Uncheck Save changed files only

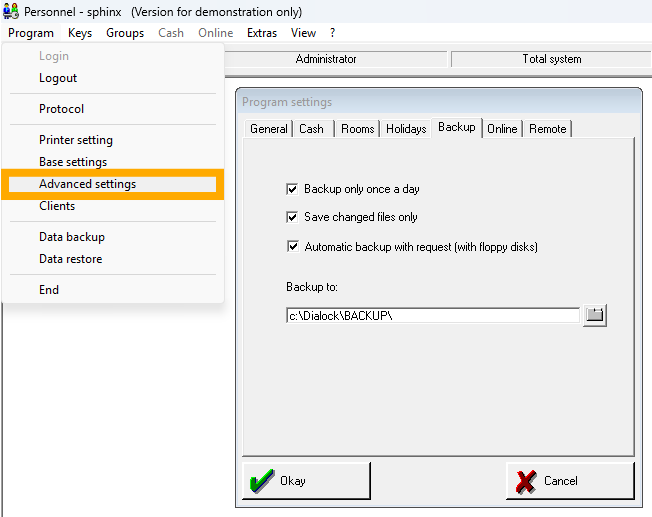(x=292, y=217)
